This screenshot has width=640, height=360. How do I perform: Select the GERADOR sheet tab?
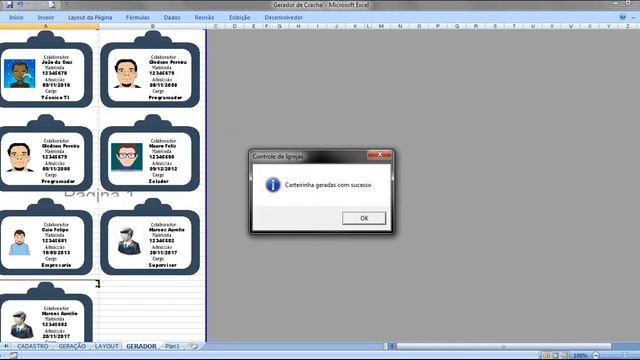point(141,346)
